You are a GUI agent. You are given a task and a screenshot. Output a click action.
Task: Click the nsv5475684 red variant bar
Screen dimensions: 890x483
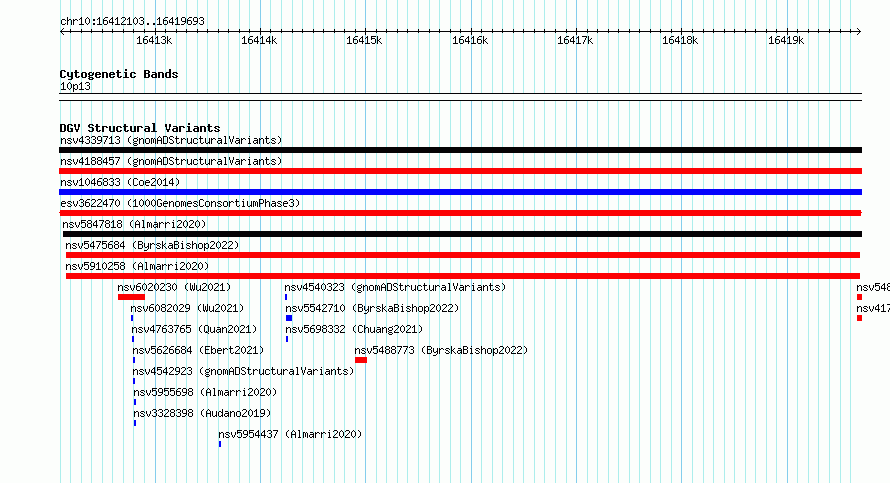click(463, 255)
